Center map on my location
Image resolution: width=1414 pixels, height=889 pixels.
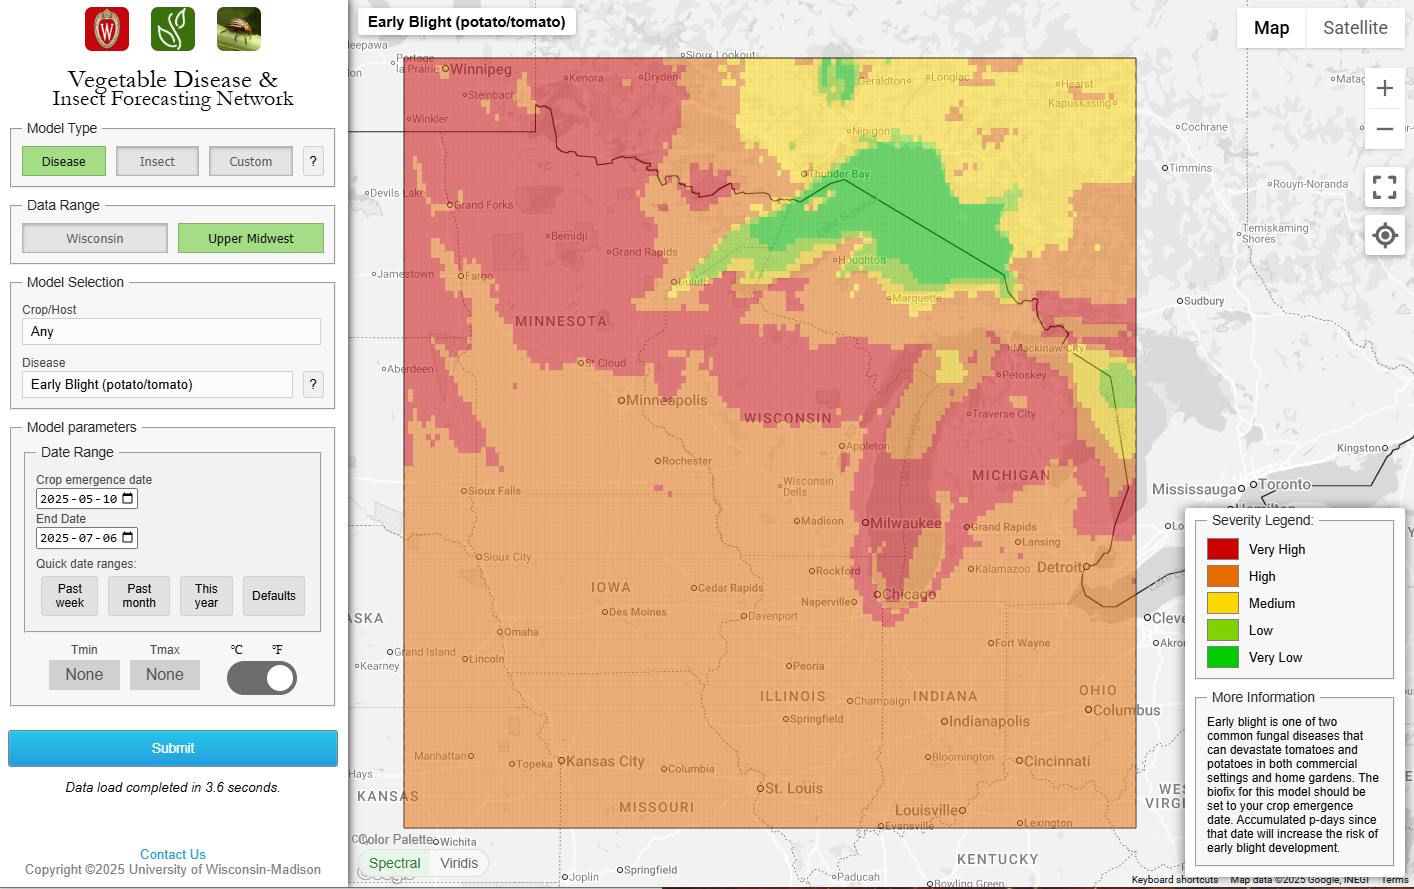pyautogui.click(x=1384, y=236)
